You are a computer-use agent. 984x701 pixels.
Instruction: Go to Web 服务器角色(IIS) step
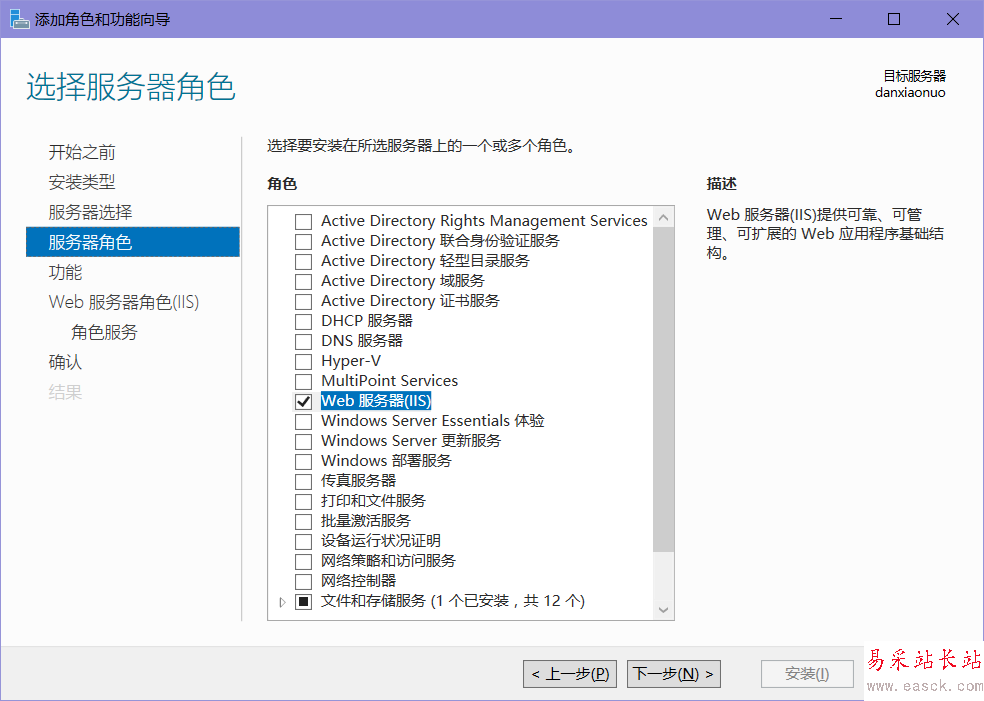click(x=124, y=302)
